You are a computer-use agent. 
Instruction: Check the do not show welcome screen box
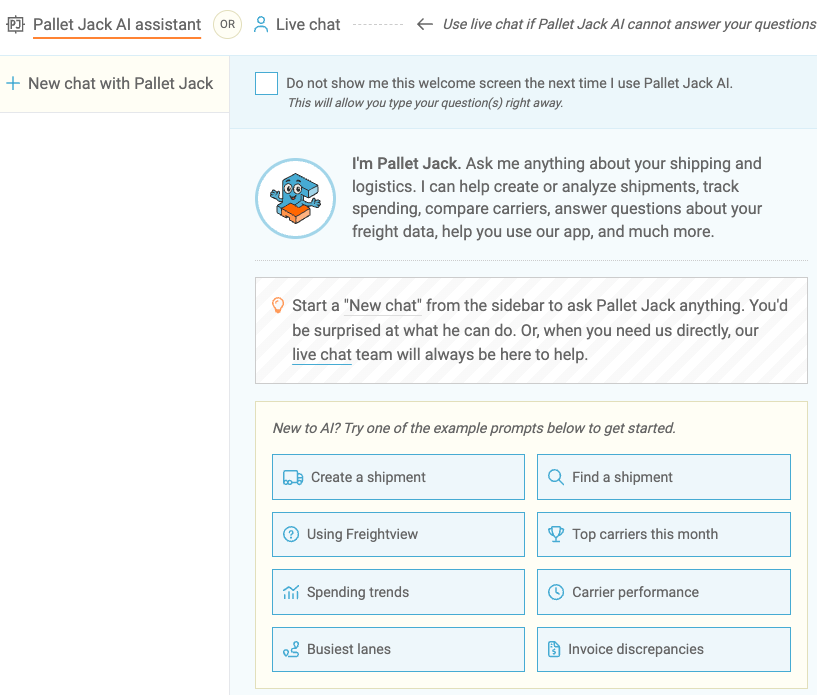266,83
